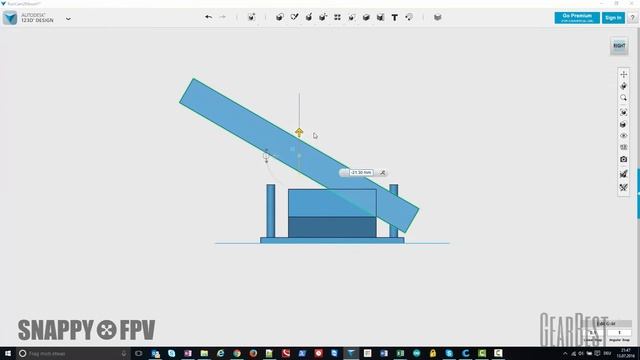This screenshot has width=640, height=360.
Task: Click the Undo arrow in the toolbar
Action: click(x=209, y=17)
